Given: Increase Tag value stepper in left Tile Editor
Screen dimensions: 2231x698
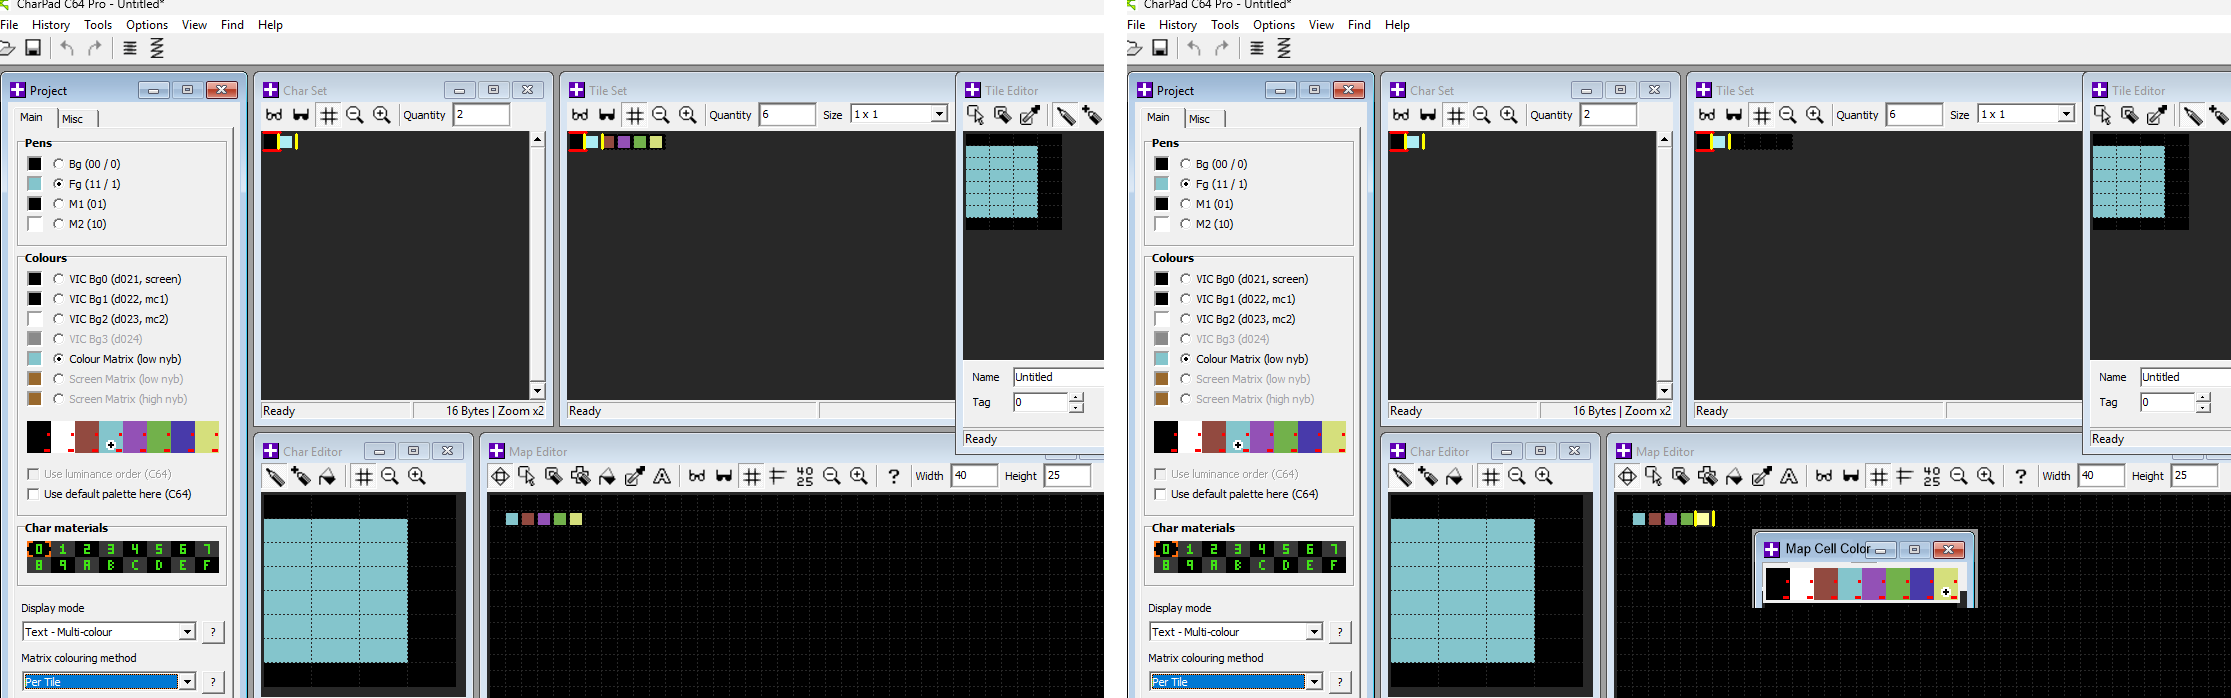Looking at the screenshot, I should click(x=1076, y=397).
